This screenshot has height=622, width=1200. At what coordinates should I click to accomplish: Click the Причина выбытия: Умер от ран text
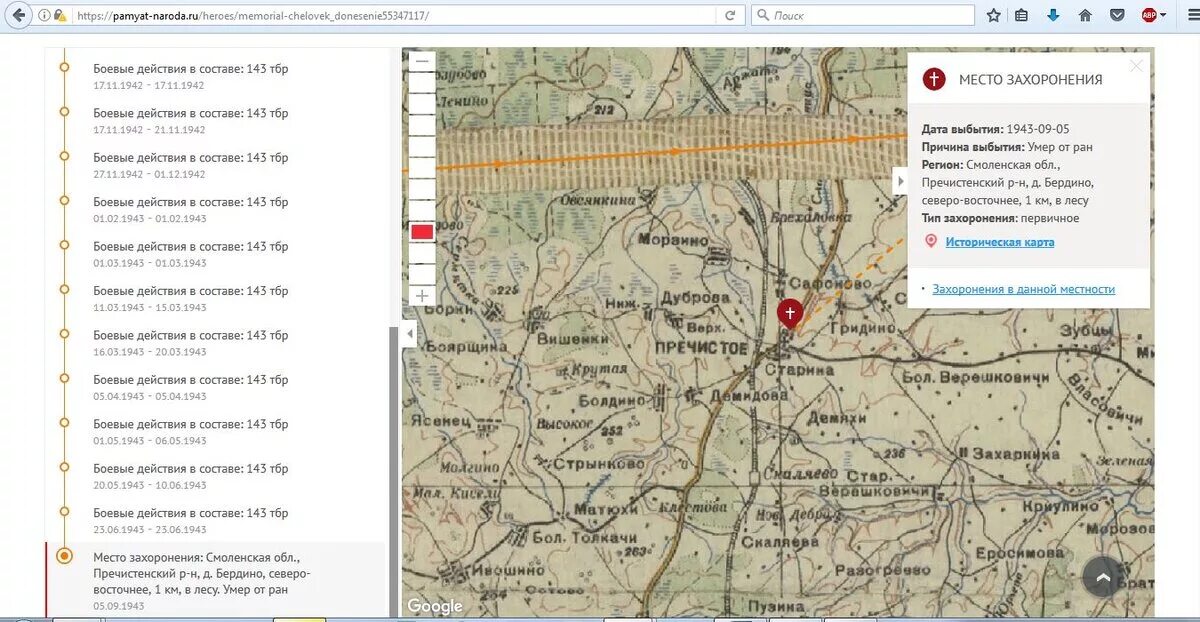(1007, 147)
